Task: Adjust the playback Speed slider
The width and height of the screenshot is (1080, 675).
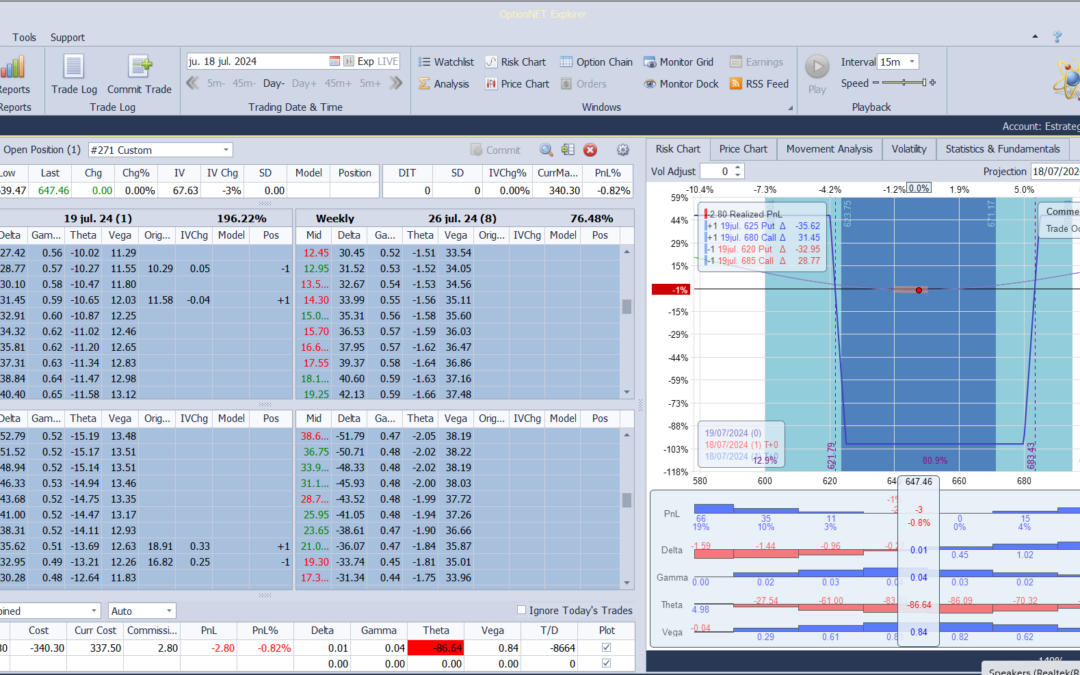Action: (904, 83)
